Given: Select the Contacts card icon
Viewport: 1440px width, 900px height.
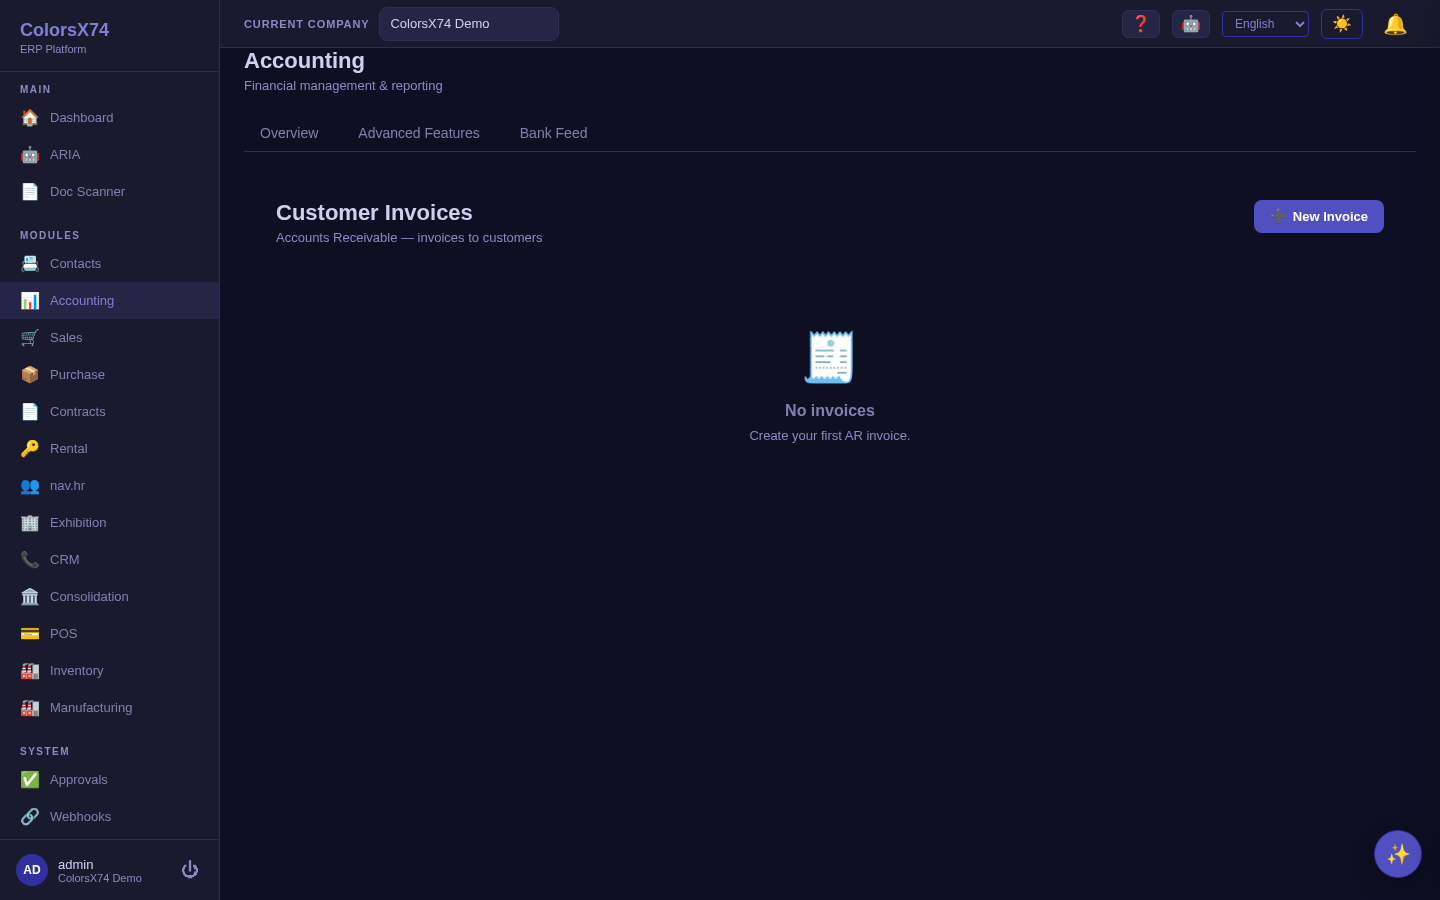Looking at the screenshot, I should 30,264.
